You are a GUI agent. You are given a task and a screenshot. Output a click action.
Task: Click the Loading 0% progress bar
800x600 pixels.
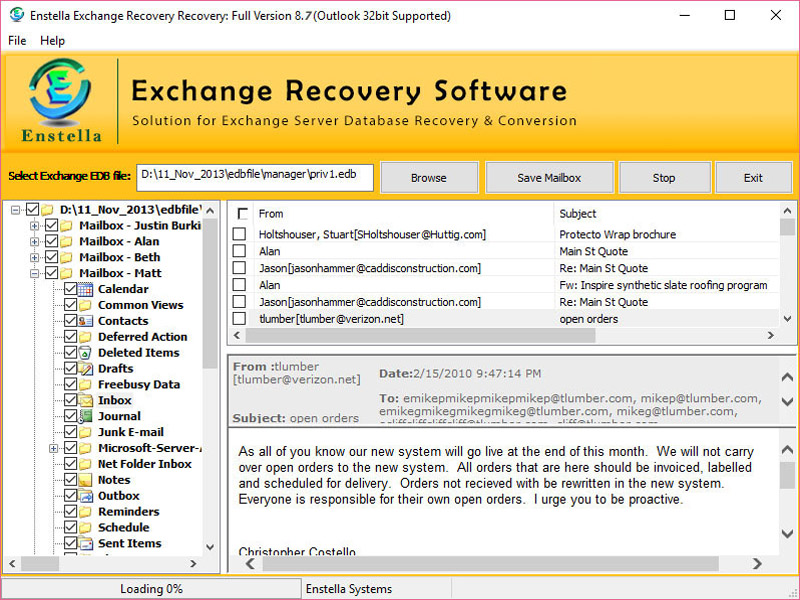150,588
